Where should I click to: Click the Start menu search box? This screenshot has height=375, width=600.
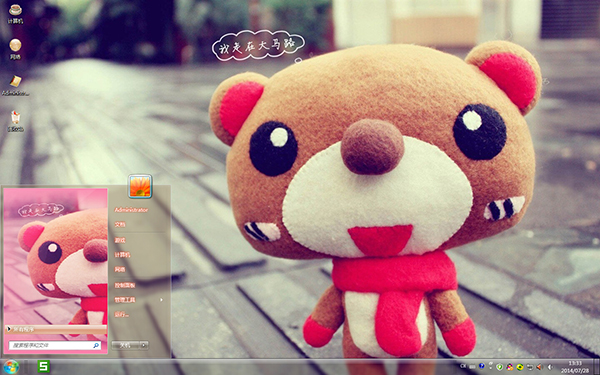(x=55, y=345)
